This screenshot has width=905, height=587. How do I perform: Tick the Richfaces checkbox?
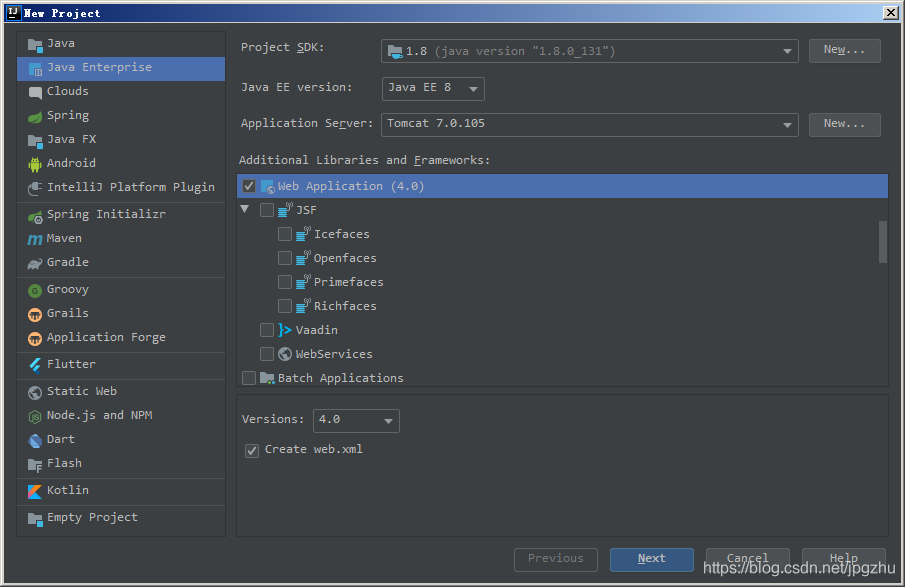tap(285, 306)
